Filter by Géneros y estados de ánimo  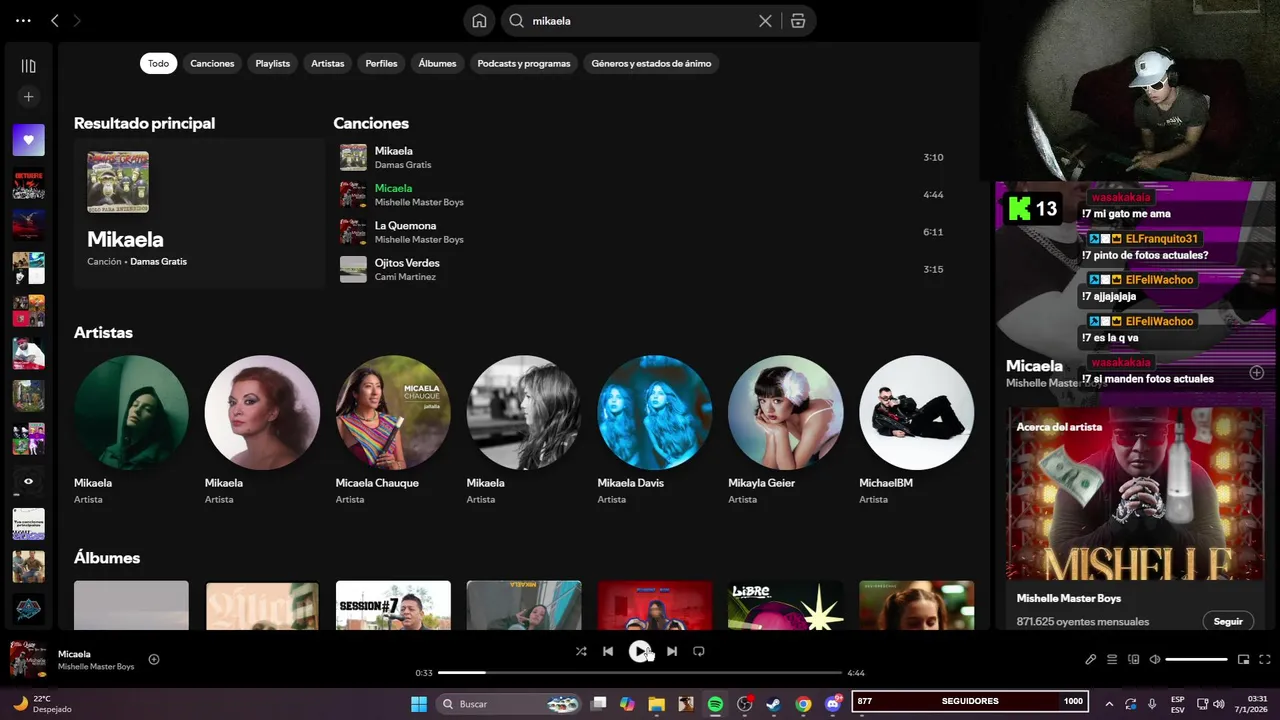pyautogui.click(x=651, y=63)
